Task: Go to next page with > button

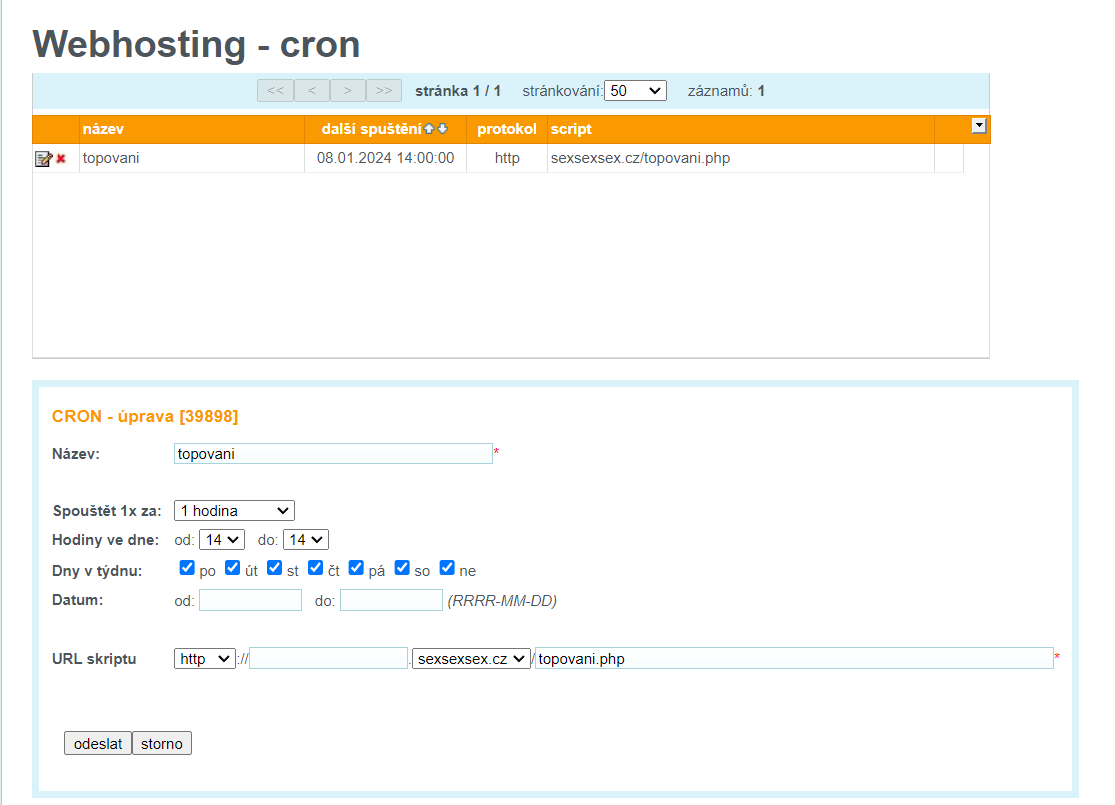Action: [x=347, y=91]
